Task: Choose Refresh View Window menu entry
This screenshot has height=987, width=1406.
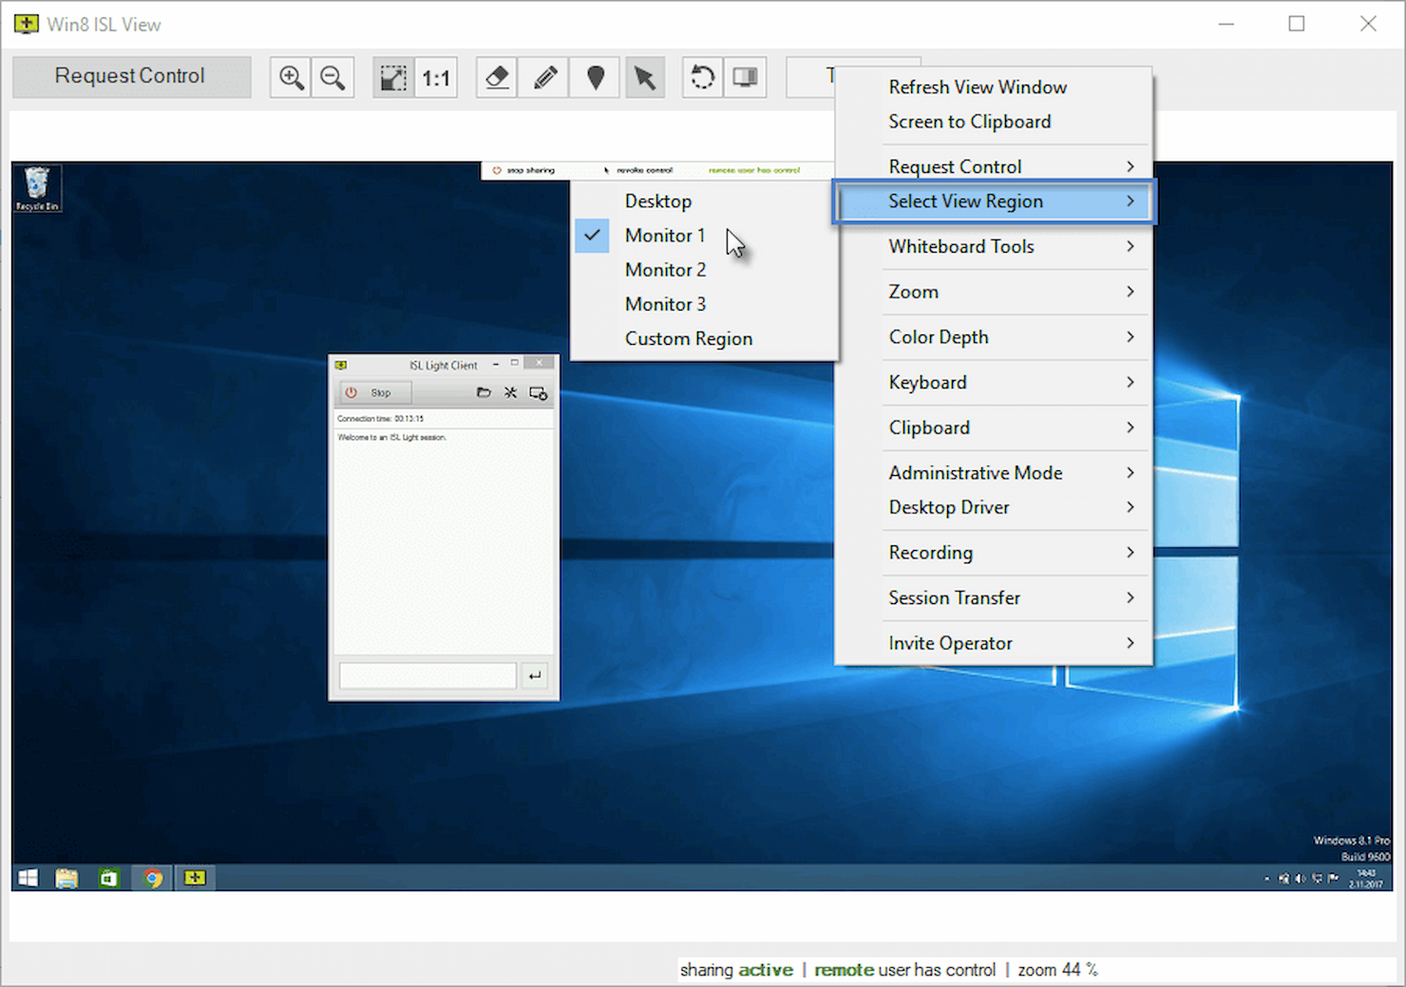Action: coord(977,87)
